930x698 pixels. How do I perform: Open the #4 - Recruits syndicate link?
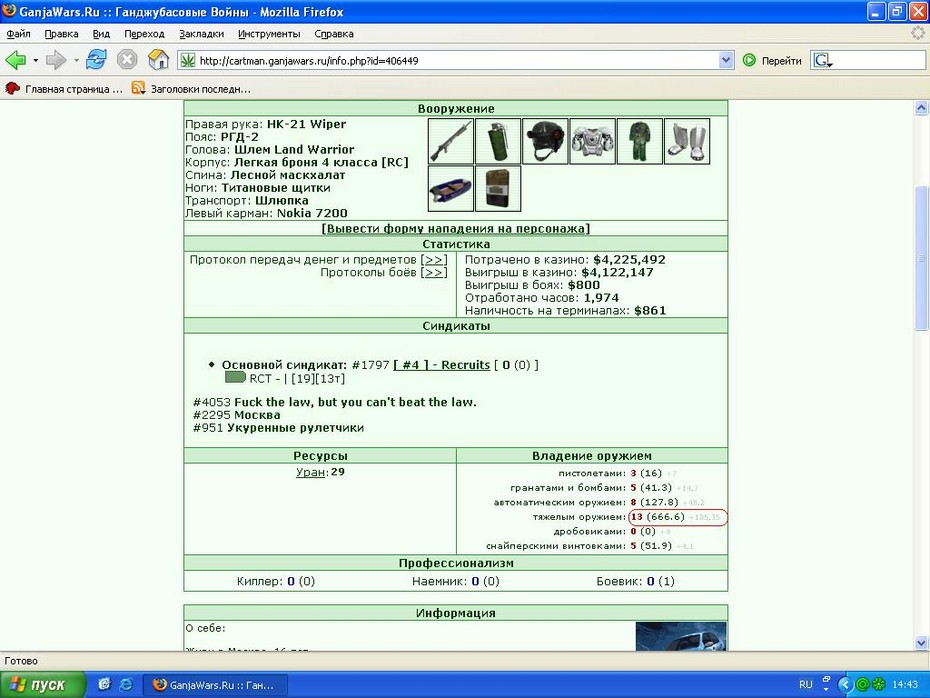[x=442, y=365]
